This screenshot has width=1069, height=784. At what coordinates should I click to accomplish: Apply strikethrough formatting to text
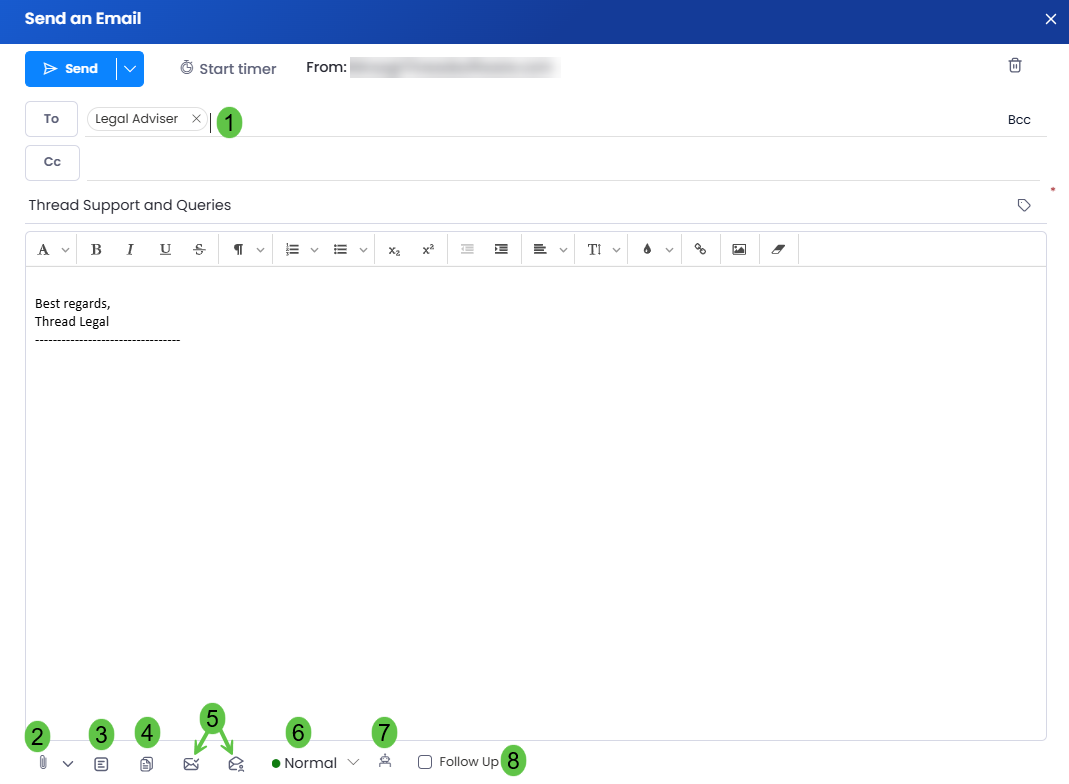(x=199, y=250)
